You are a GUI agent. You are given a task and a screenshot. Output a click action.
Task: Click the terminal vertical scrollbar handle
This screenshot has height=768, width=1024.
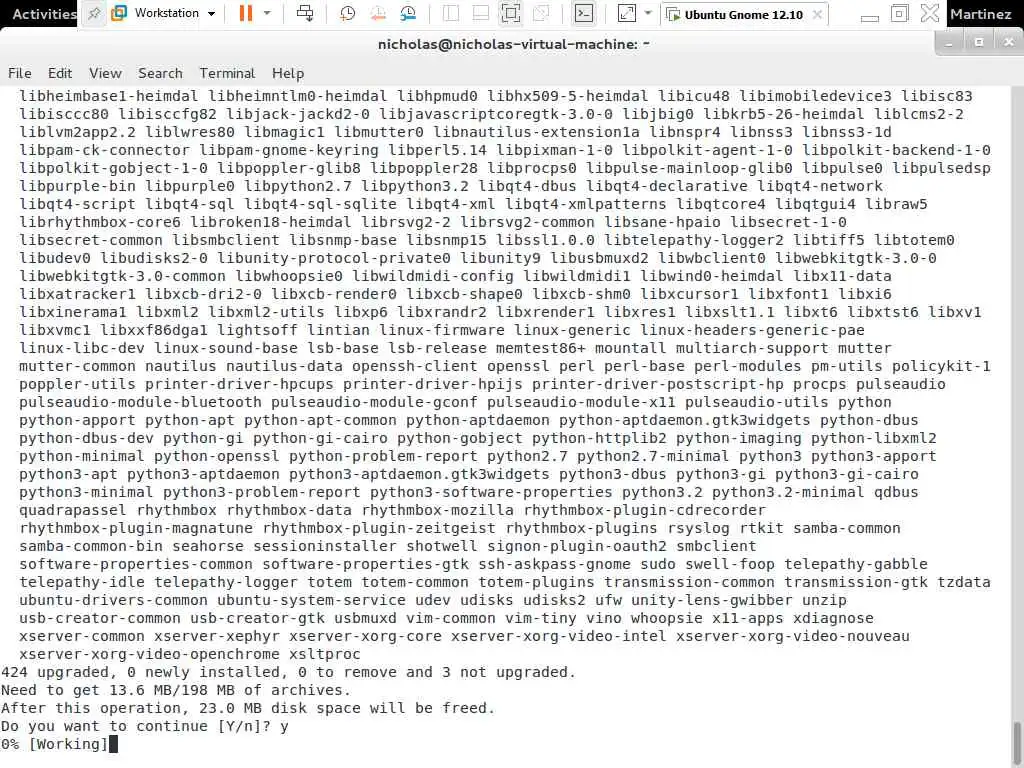pyautogui.click(x=1017, y=744)
